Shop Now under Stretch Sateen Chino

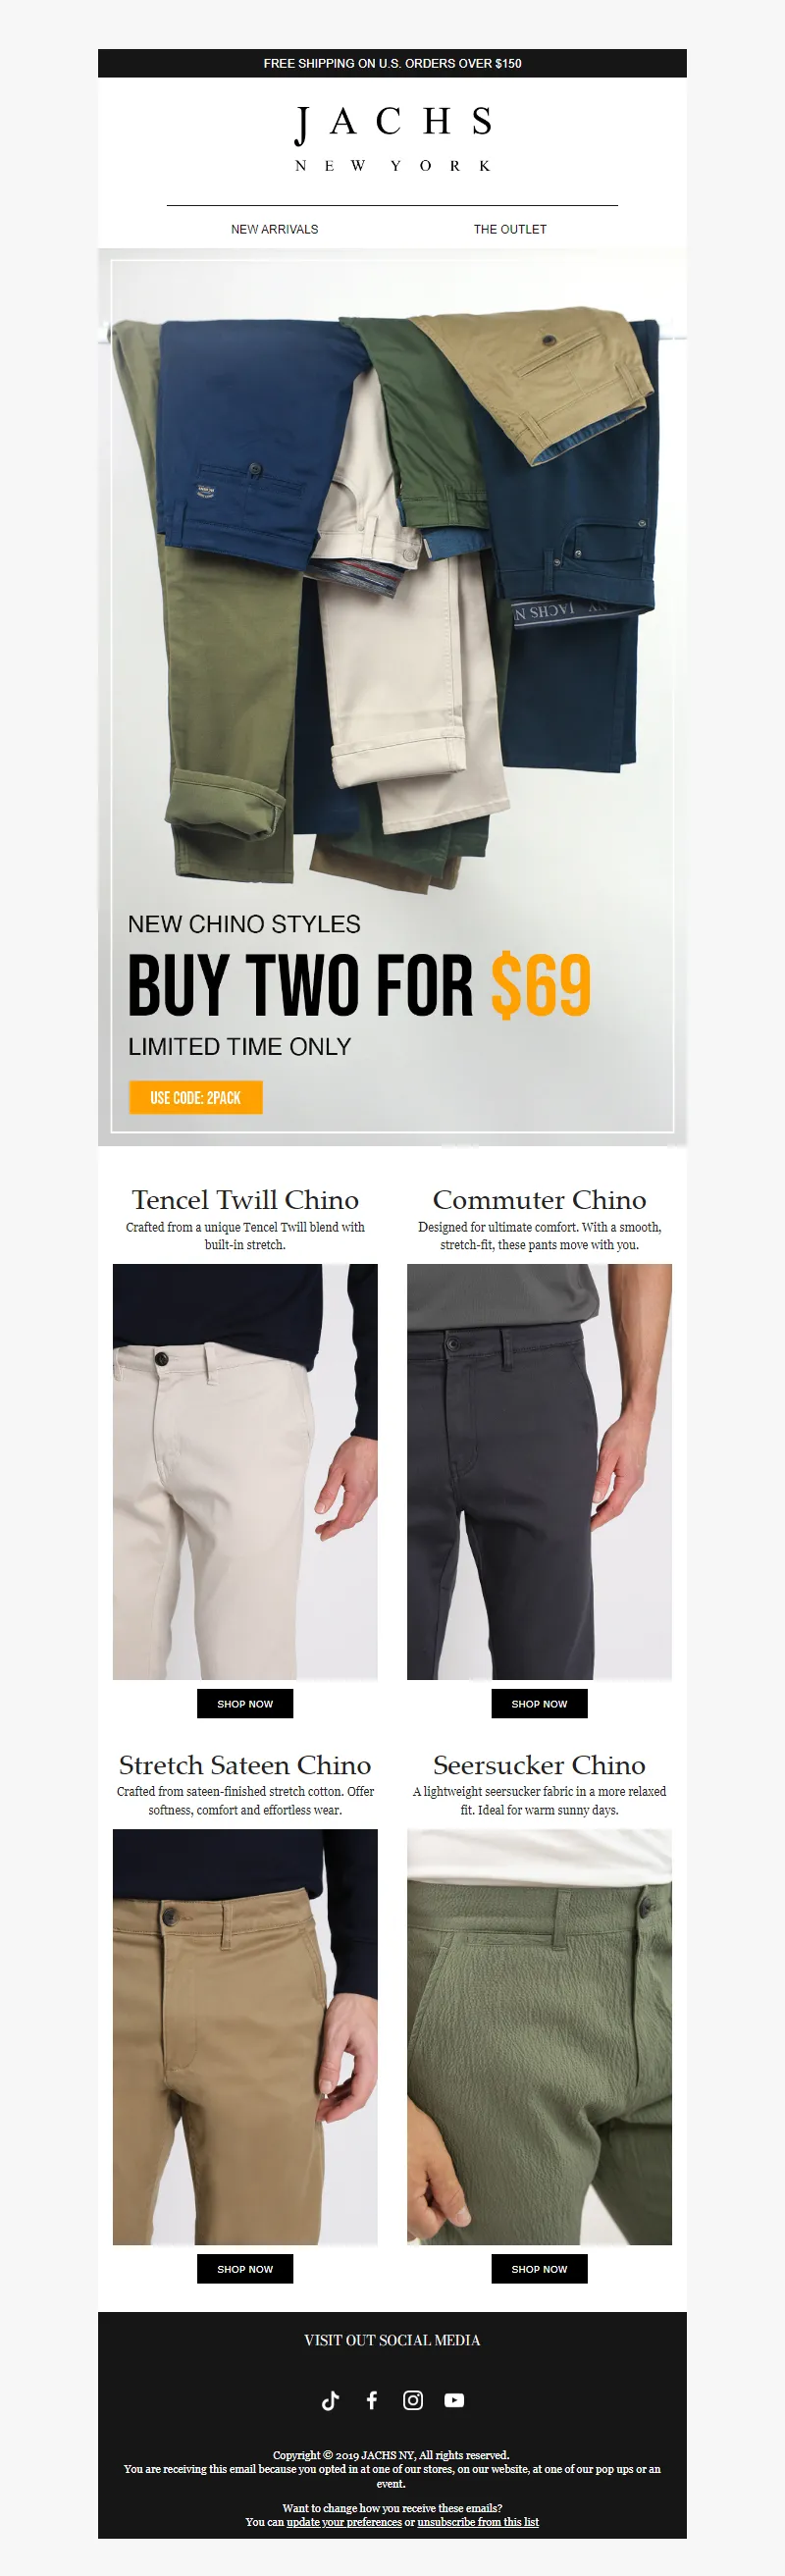point(245,2269)
